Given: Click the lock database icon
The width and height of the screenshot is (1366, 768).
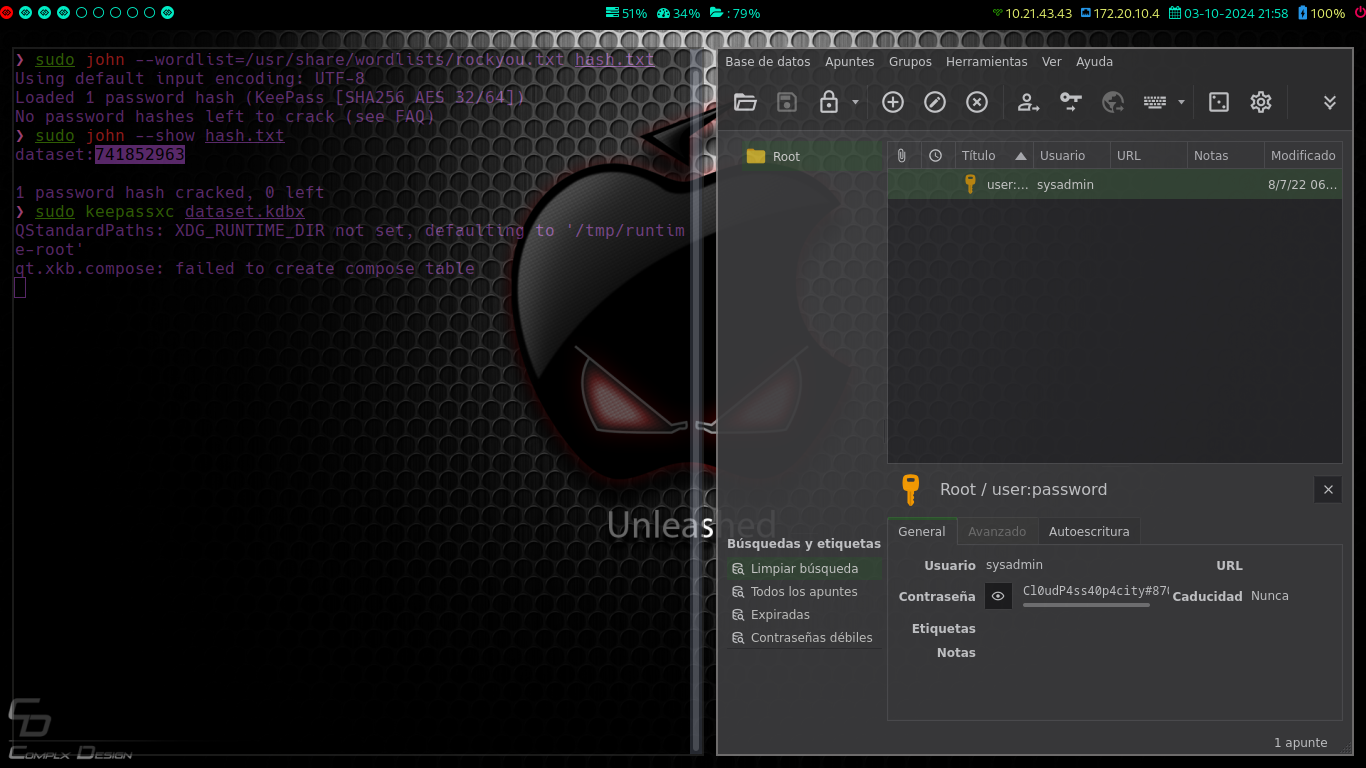Looking at the screenshot, I should click(x=828, y=102).
